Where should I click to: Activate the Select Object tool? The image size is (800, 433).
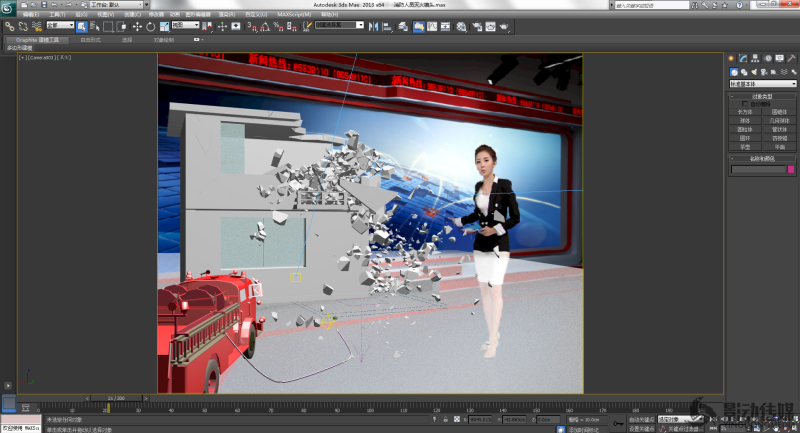tap(81, 26)
